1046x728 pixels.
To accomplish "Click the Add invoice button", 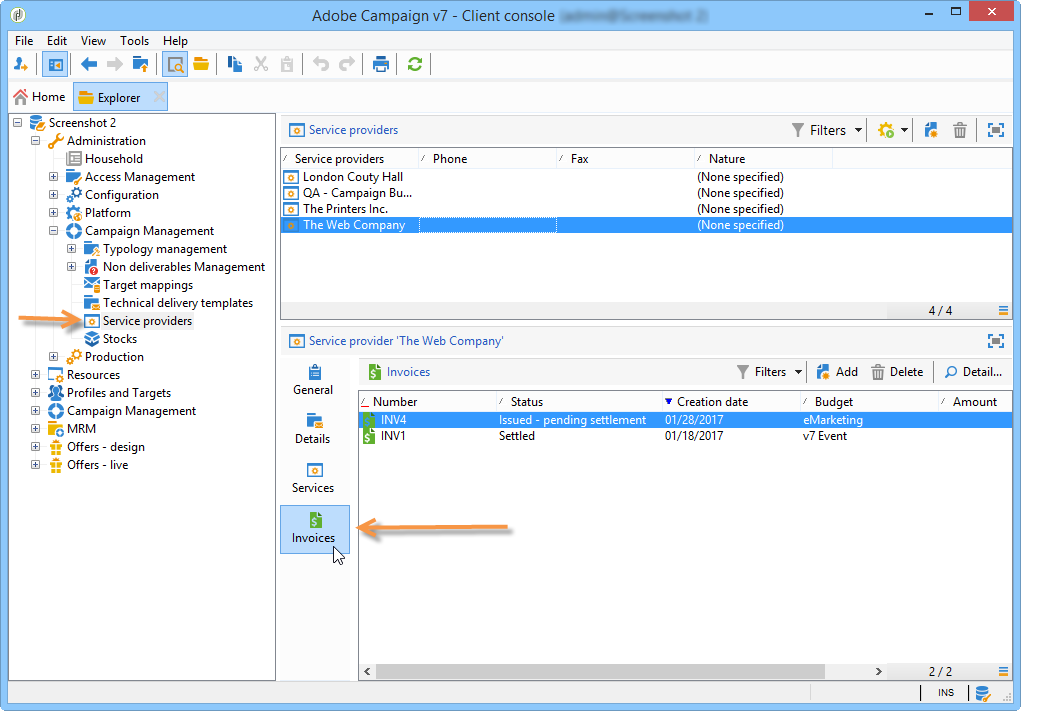I will tap(837, 372).
